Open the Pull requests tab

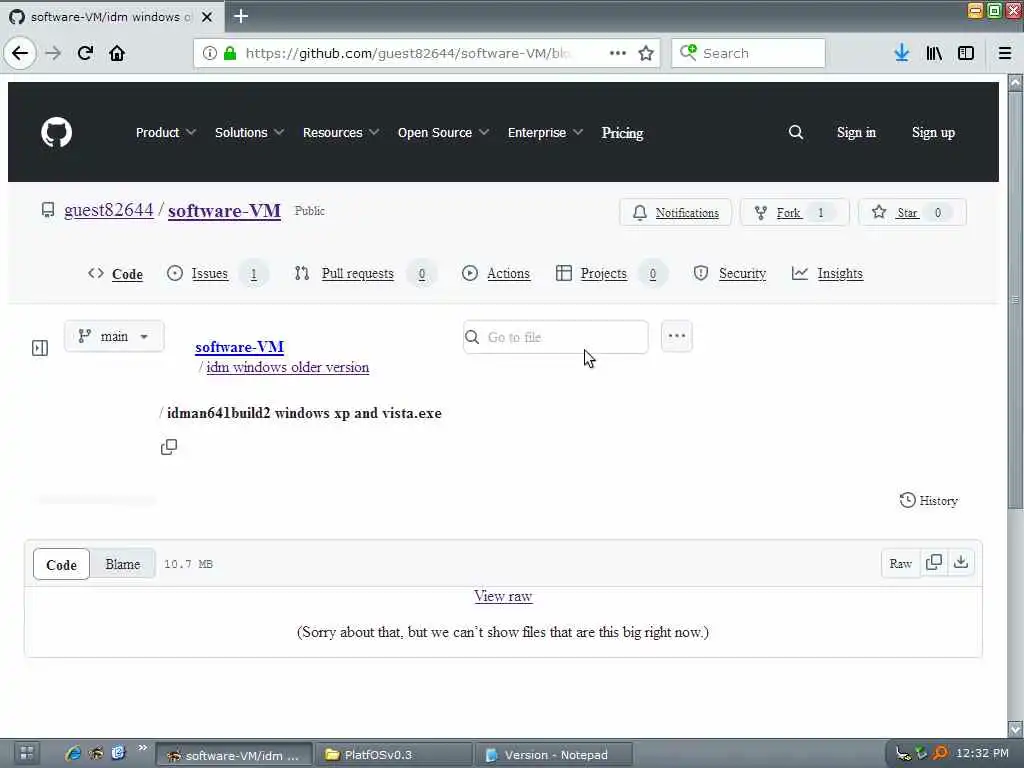(x=365, y=274)
